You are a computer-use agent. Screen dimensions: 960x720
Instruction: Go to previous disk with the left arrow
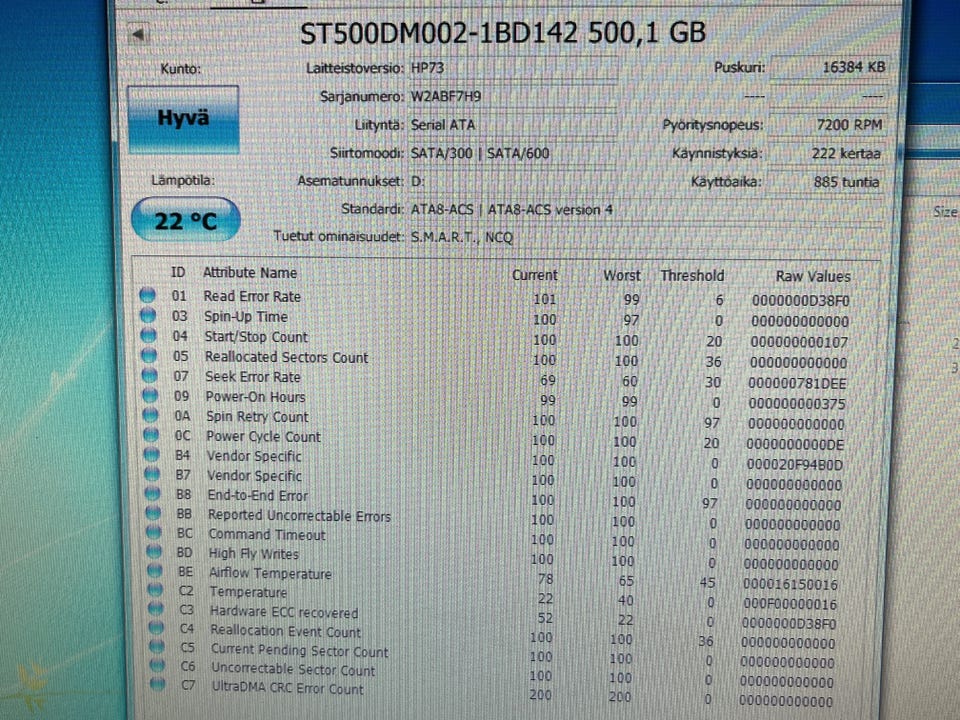(x=139, y=34)
